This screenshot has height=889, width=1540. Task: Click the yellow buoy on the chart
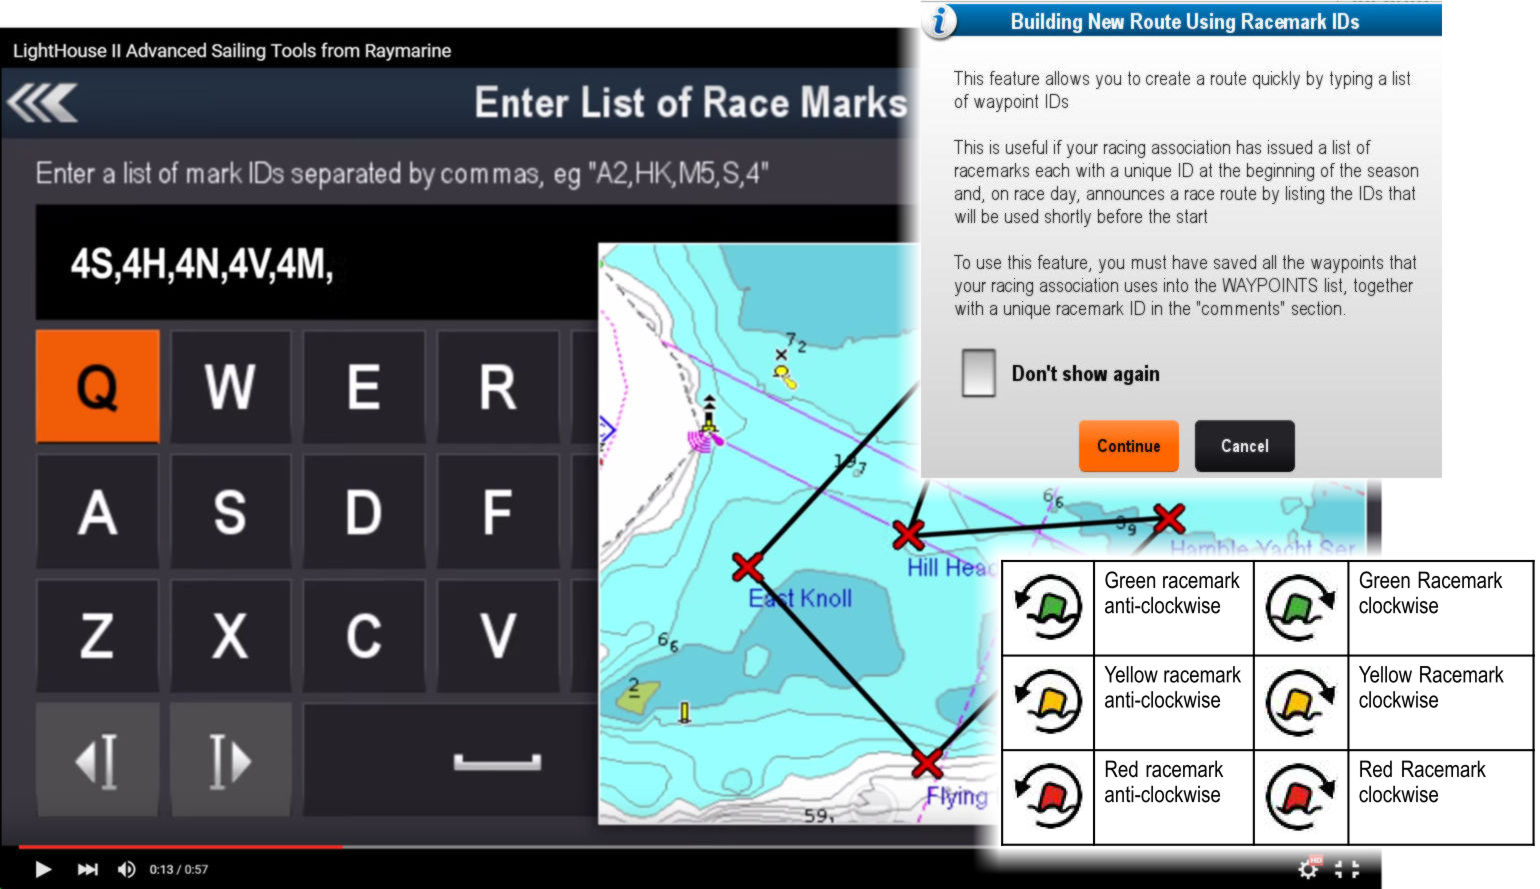(x=786, y=376)
